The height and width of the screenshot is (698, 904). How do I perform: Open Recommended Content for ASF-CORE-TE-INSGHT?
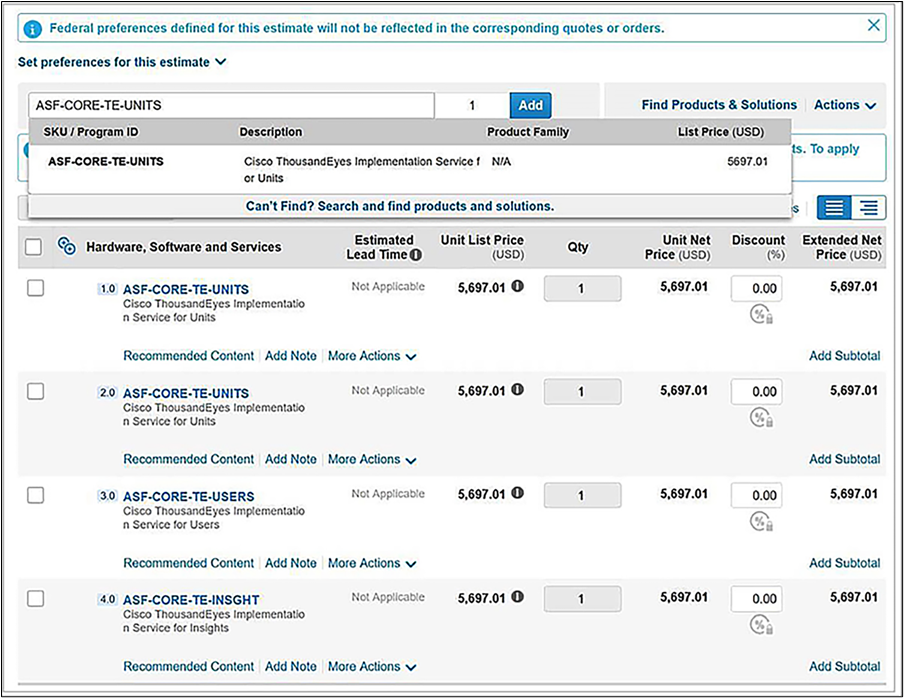(189, 667)
